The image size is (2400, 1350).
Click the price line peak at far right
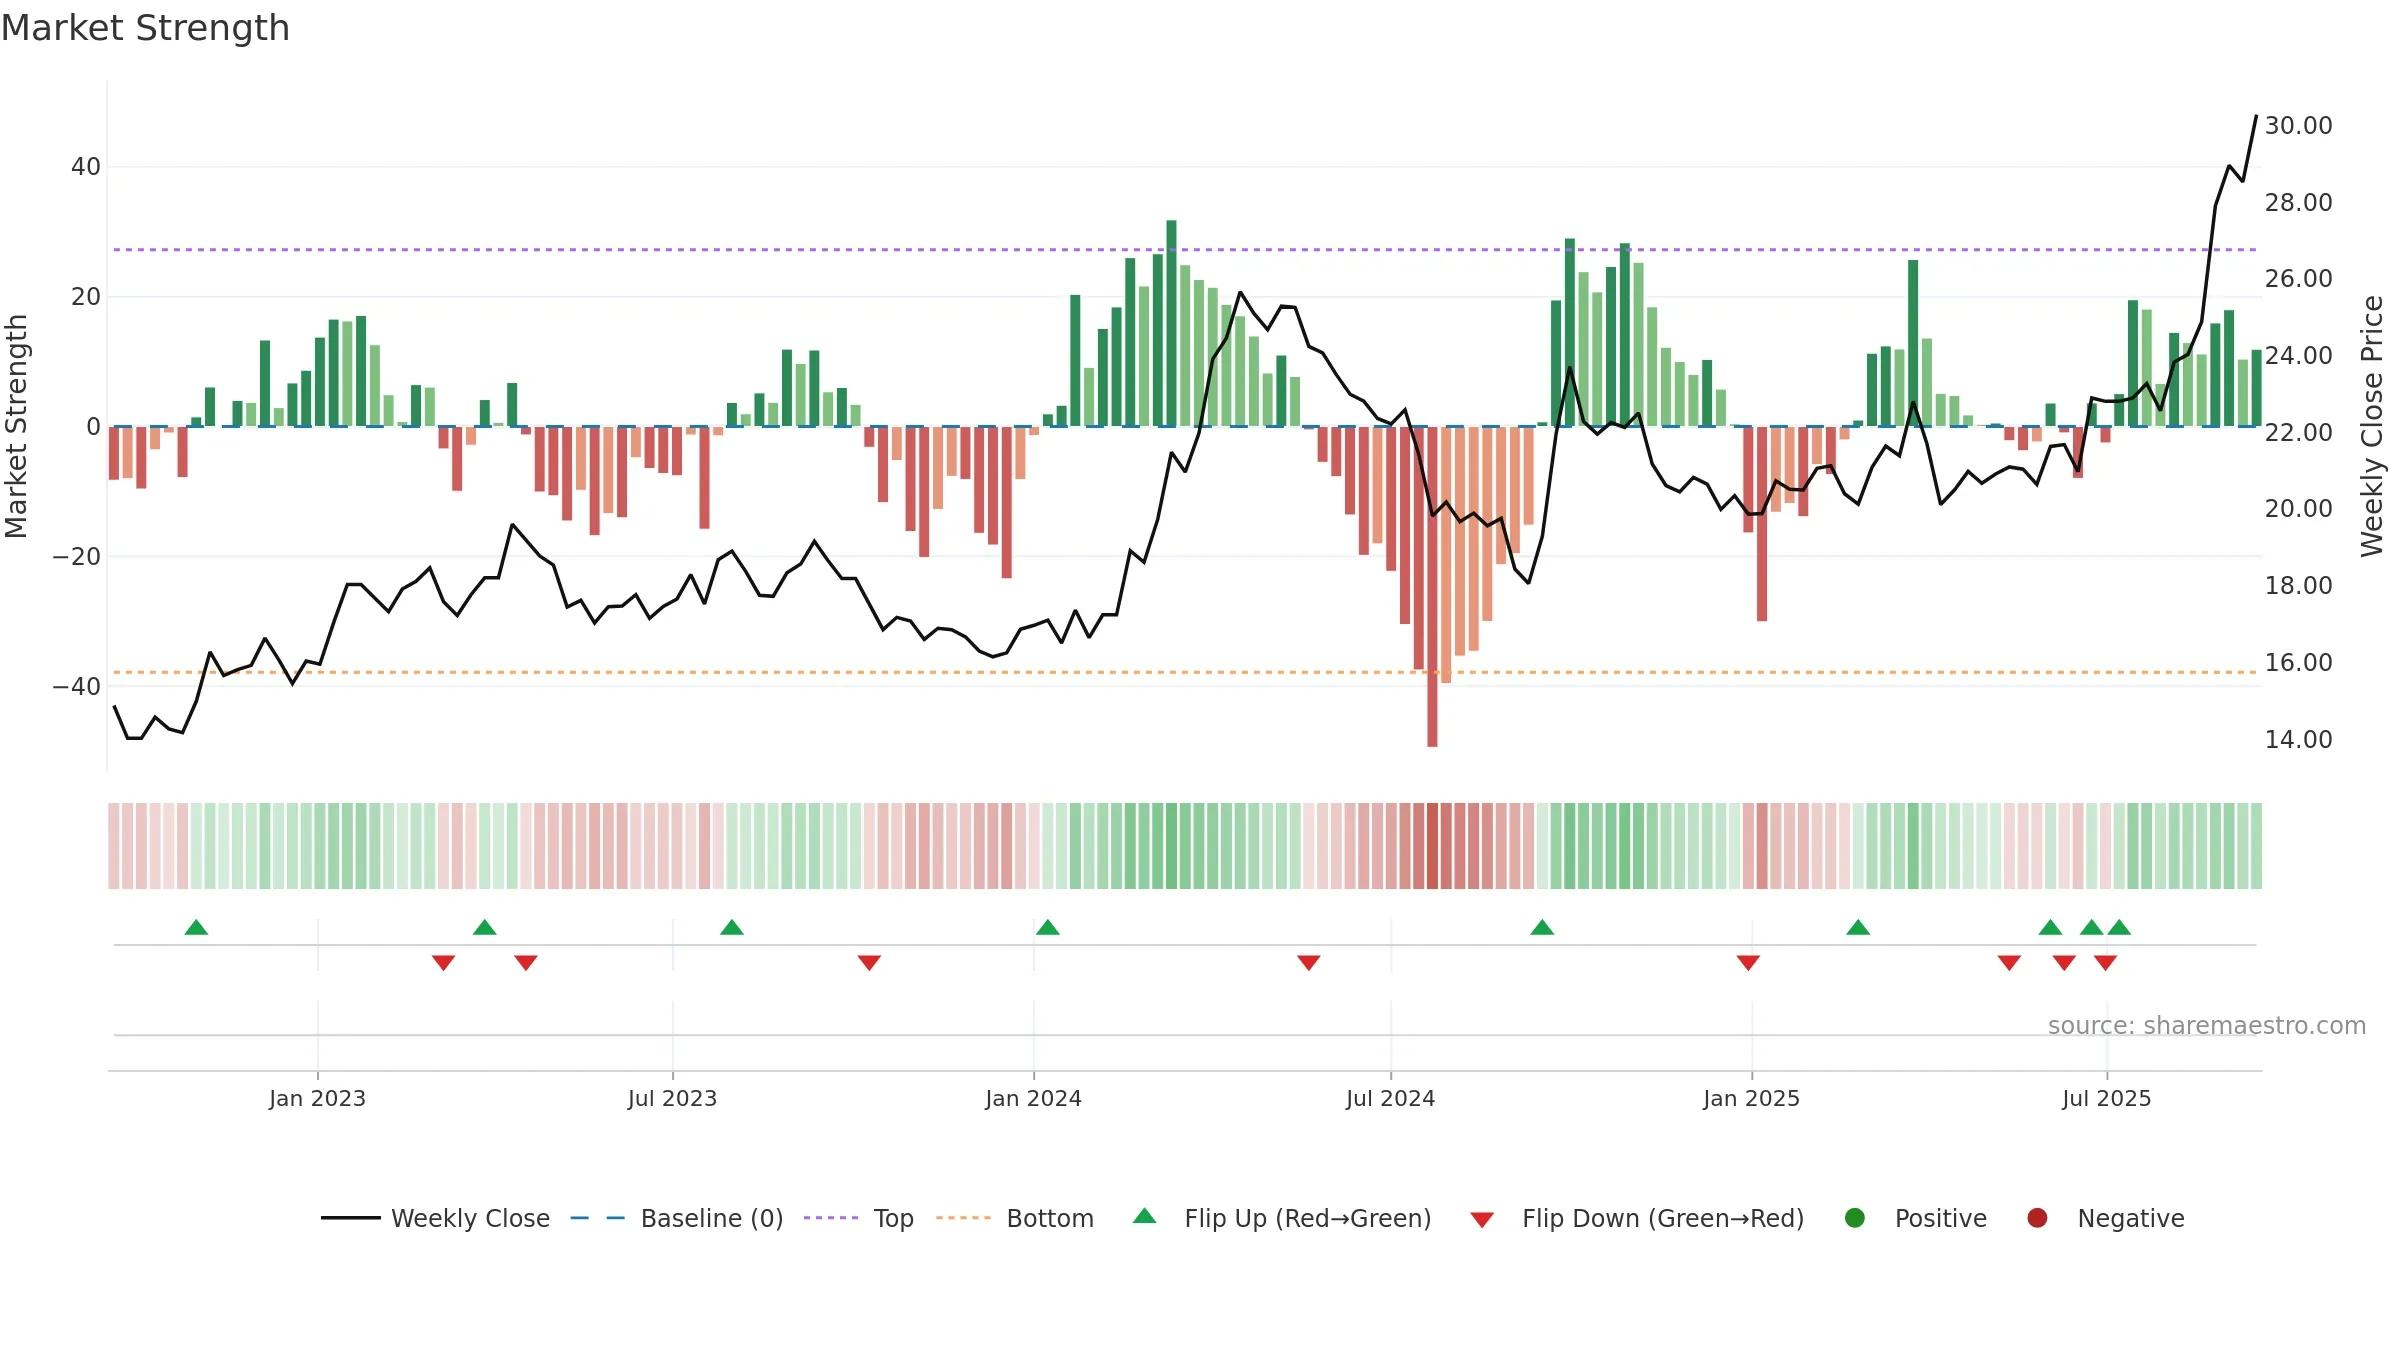[2256, 117]
